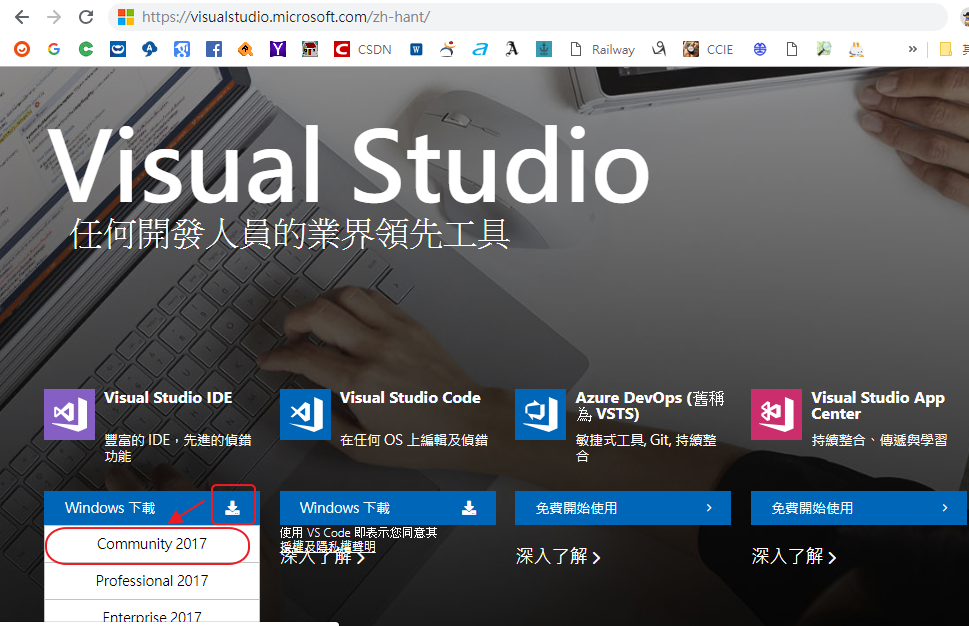969x626 pixels.
Task: Open the gothic letter A bookmark
Action: [x=512, y=49]
